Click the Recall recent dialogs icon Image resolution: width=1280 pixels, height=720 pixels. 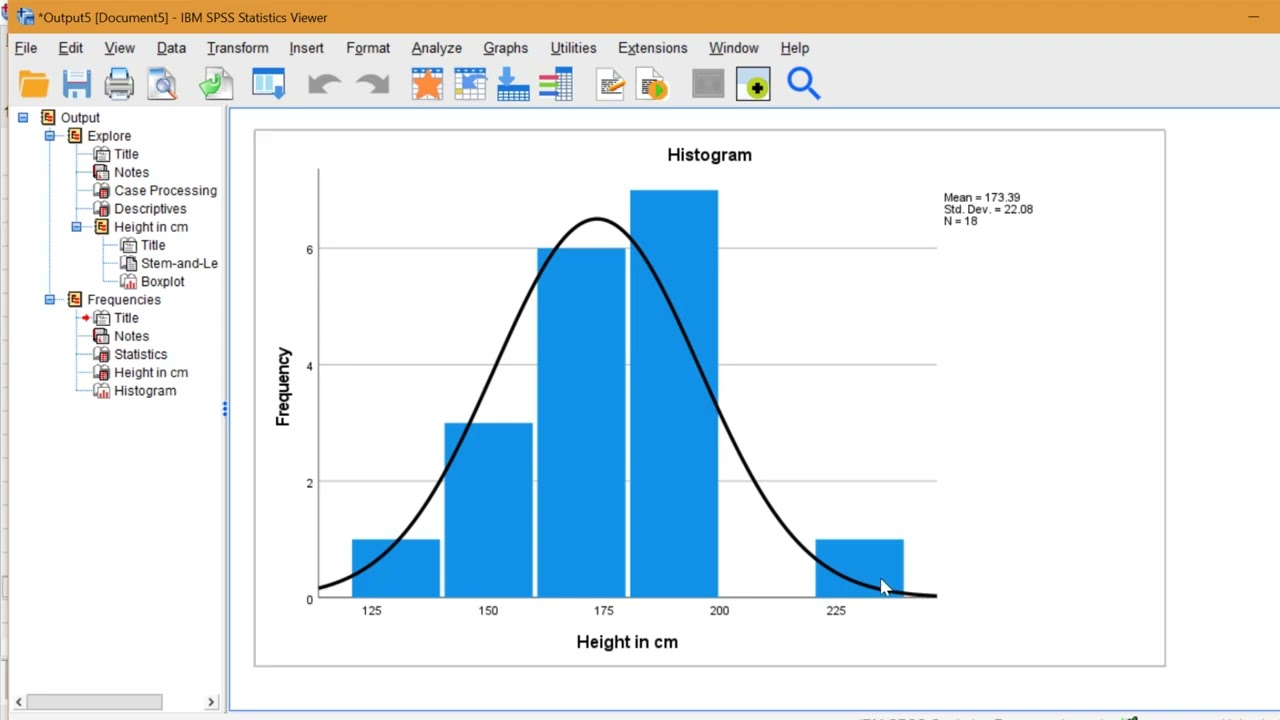coord(268,85)
